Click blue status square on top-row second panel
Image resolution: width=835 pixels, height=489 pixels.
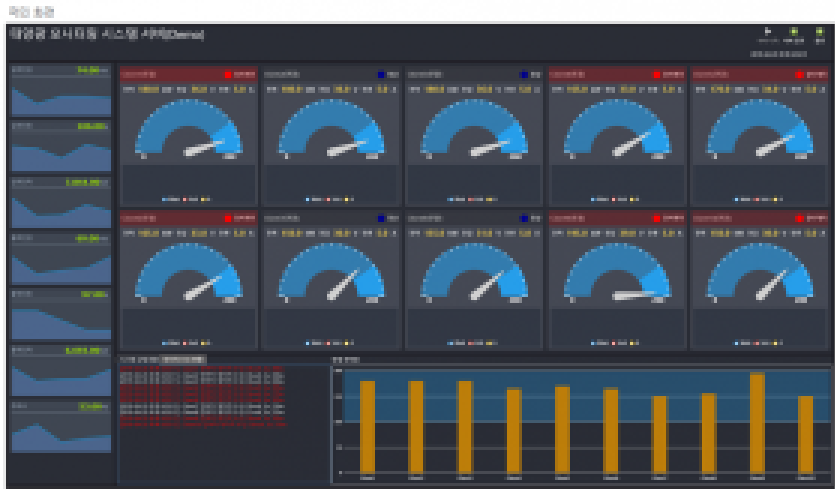(x=381, y=75)
